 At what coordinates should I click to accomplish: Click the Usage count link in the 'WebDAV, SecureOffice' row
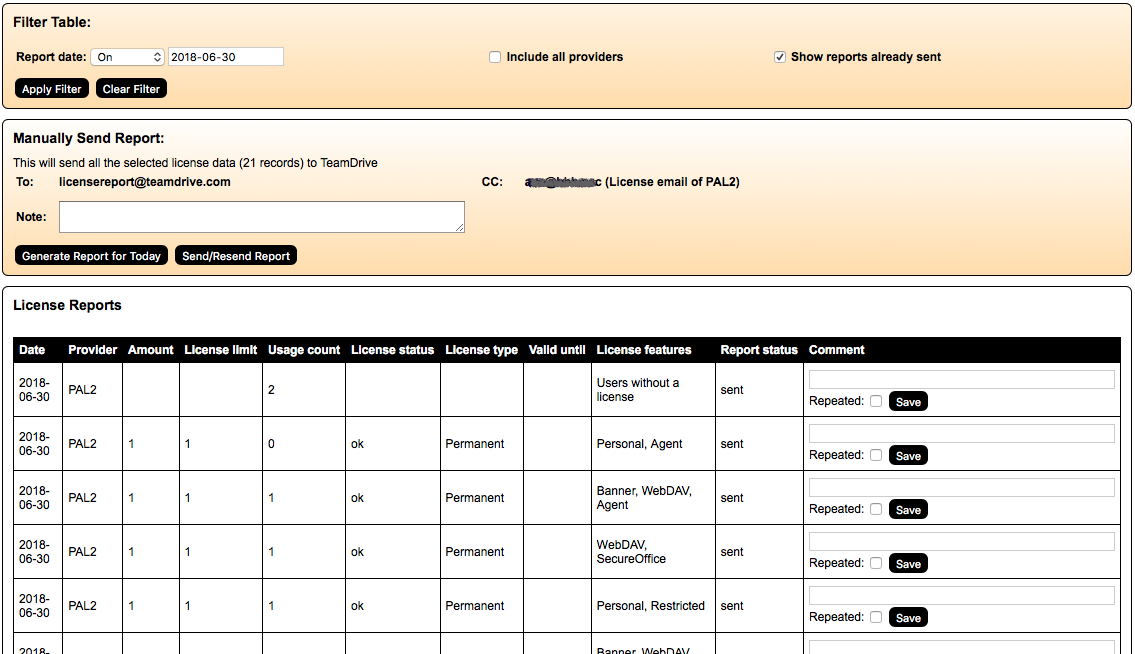(x=269, y=551)
